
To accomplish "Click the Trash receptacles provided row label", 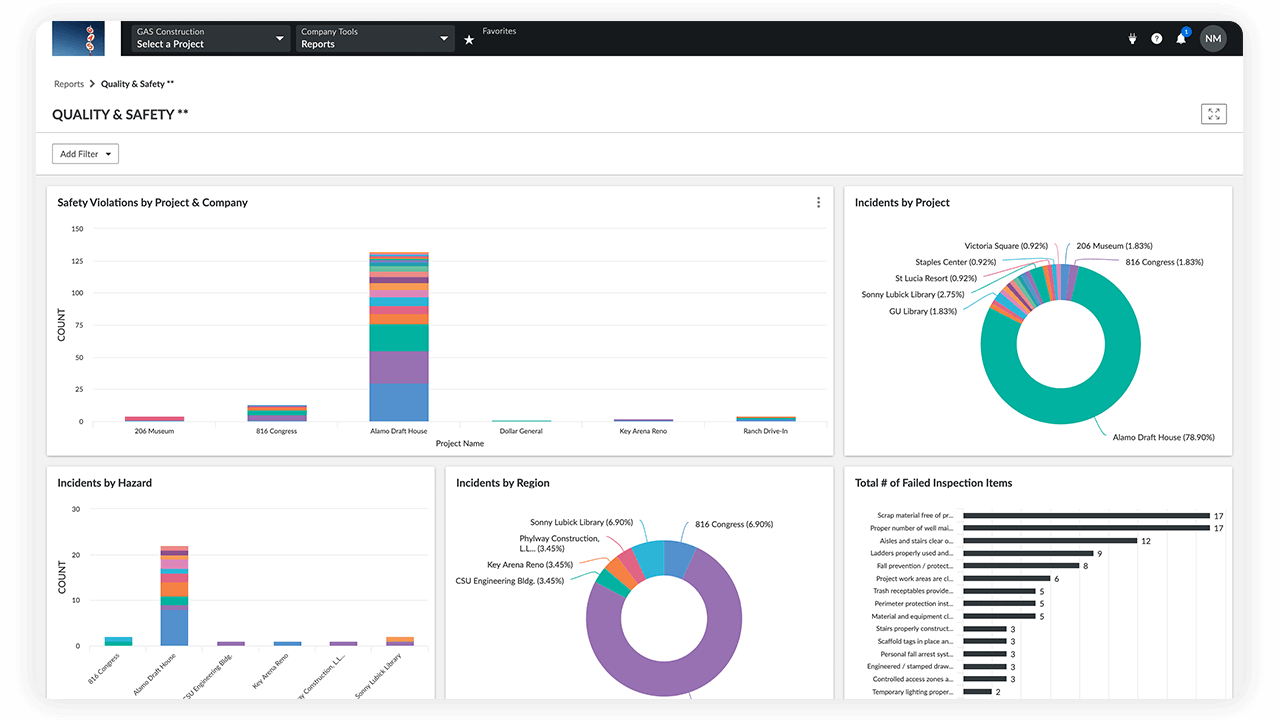I will (x=913, y=591).
